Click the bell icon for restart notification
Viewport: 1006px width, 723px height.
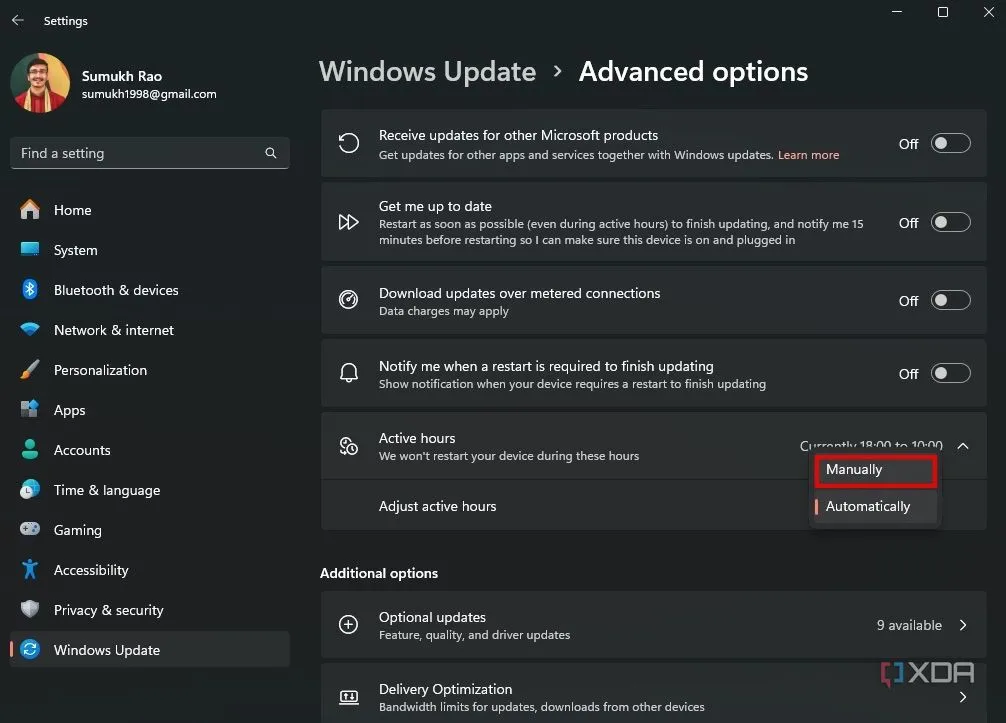click(x=348, y=373)
